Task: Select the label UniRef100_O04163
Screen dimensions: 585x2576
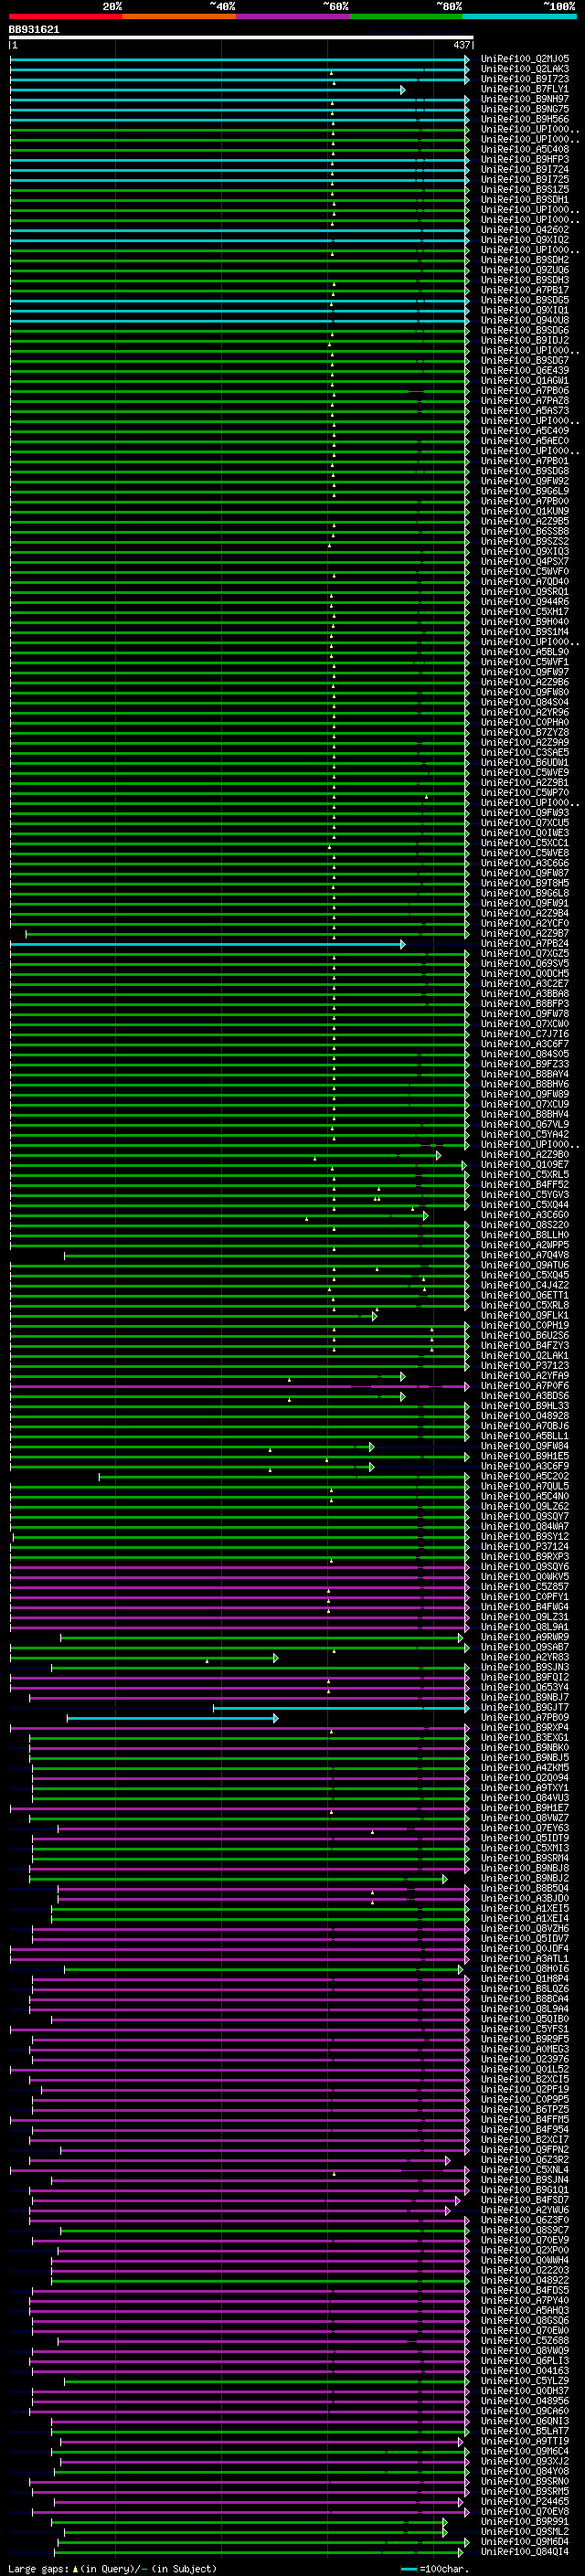Action: (525, 2371)
